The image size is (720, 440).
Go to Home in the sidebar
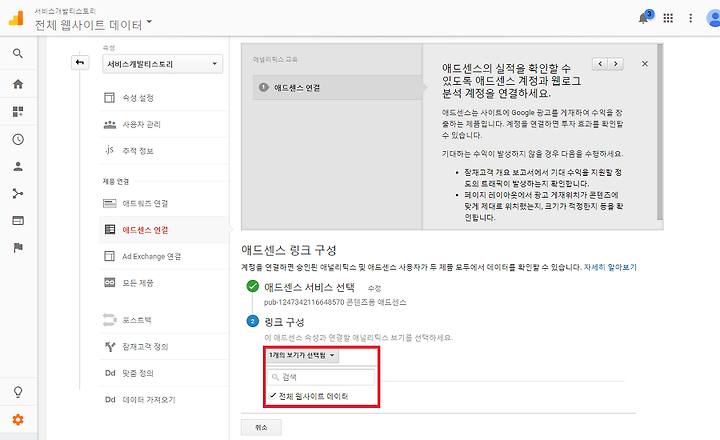pos(18,84)
